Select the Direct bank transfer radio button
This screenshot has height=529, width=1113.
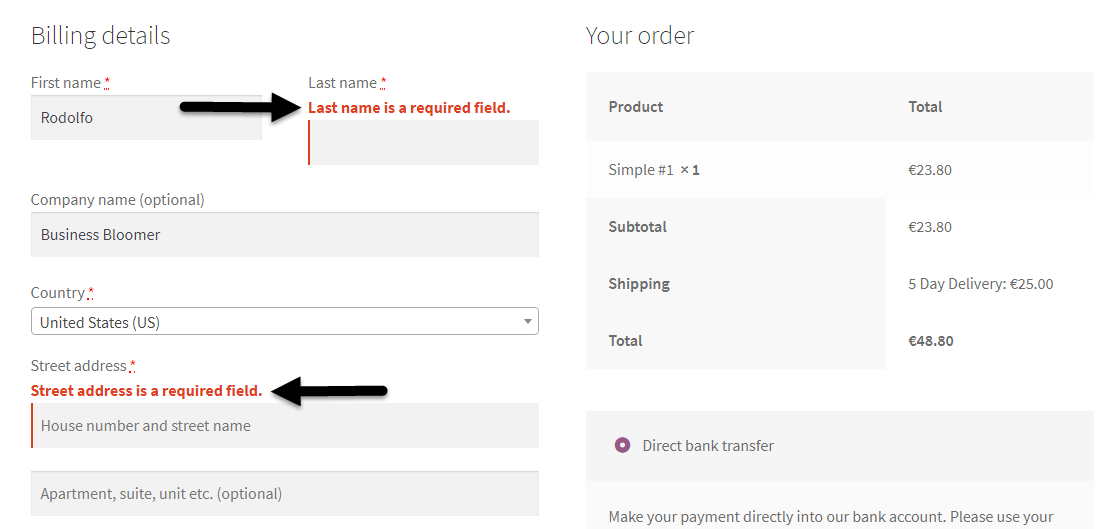pyautogui.click(x=623, y=446)
